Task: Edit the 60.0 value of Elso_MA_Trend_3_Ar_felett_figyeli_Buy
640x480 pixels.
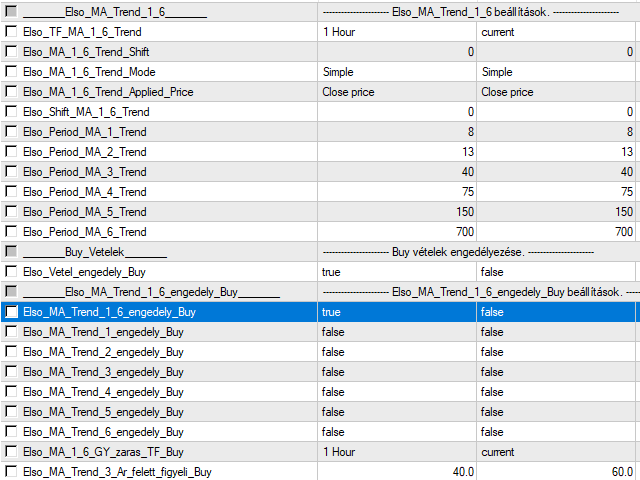Action: pyautogui.click(x=556, y=471)
